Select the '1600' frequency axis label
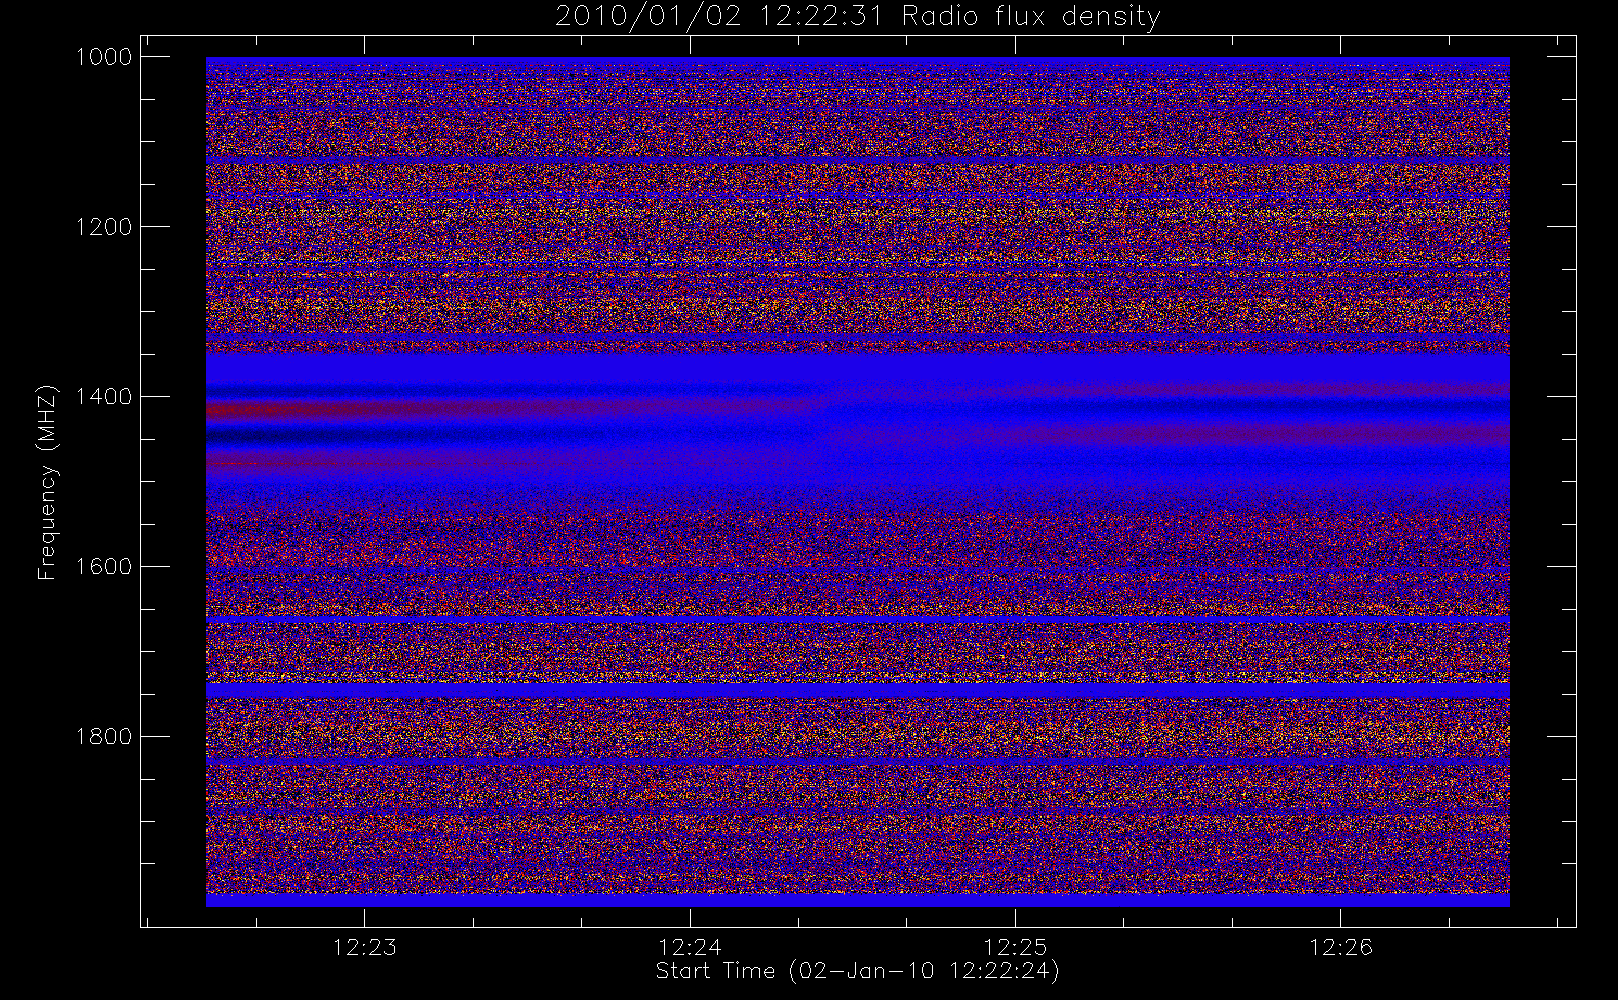Image resolution: width=1618 pixels, height=1000 pixels. [x=104, y=567]
